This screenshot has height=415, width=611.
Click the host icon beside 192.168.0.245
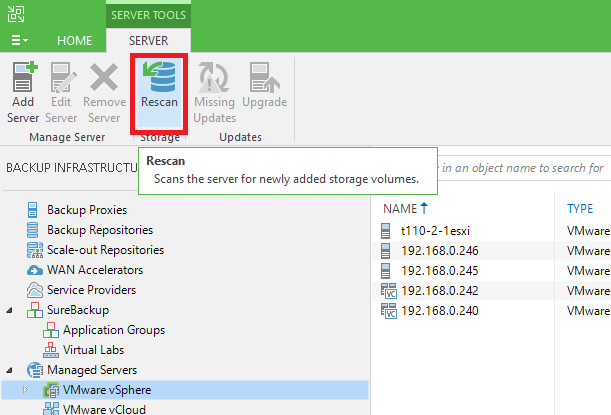click(x=385, y=271)
